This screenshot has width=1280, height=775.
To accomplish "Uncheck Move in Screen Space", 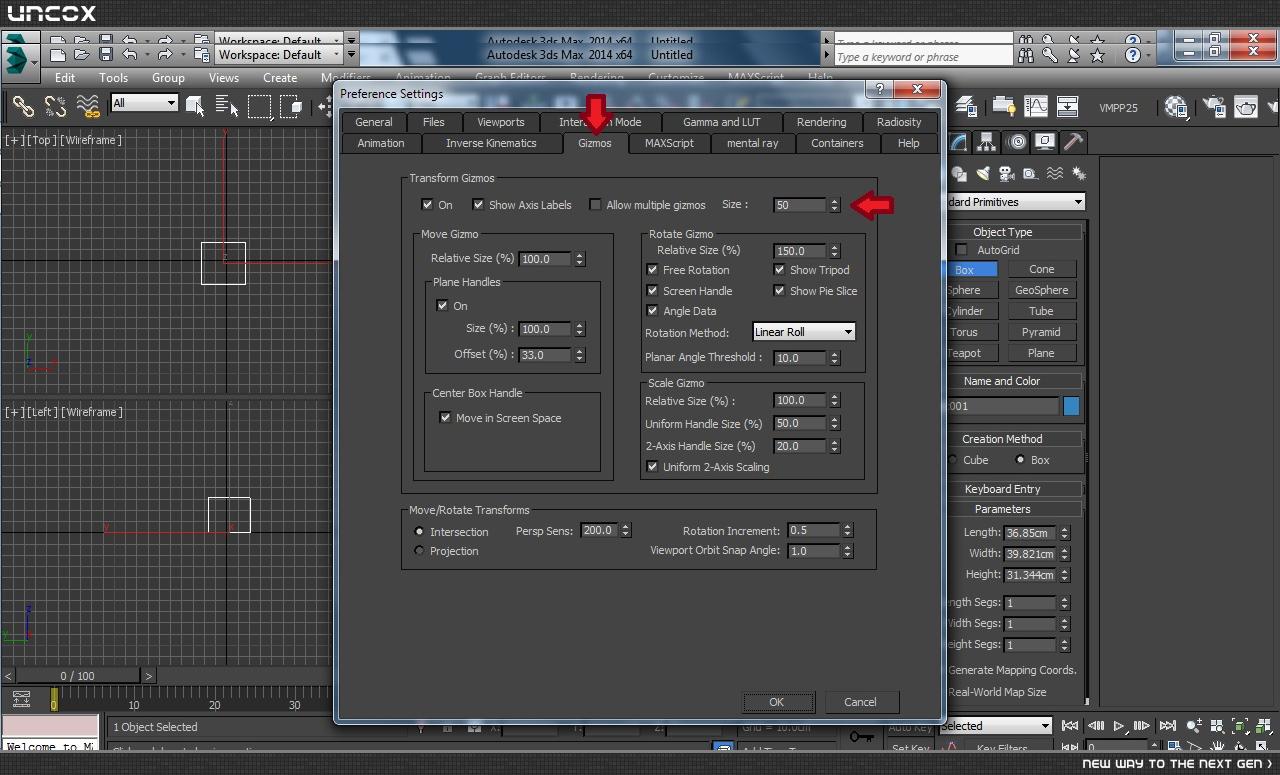I will (445, 418).
